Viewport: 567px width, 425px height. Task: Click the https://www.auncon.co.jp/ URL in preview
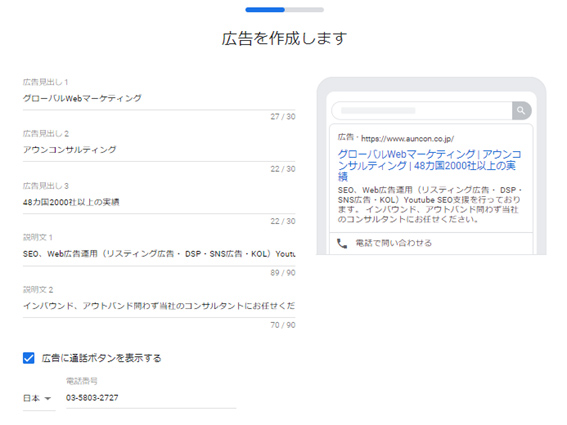point(407,139)
